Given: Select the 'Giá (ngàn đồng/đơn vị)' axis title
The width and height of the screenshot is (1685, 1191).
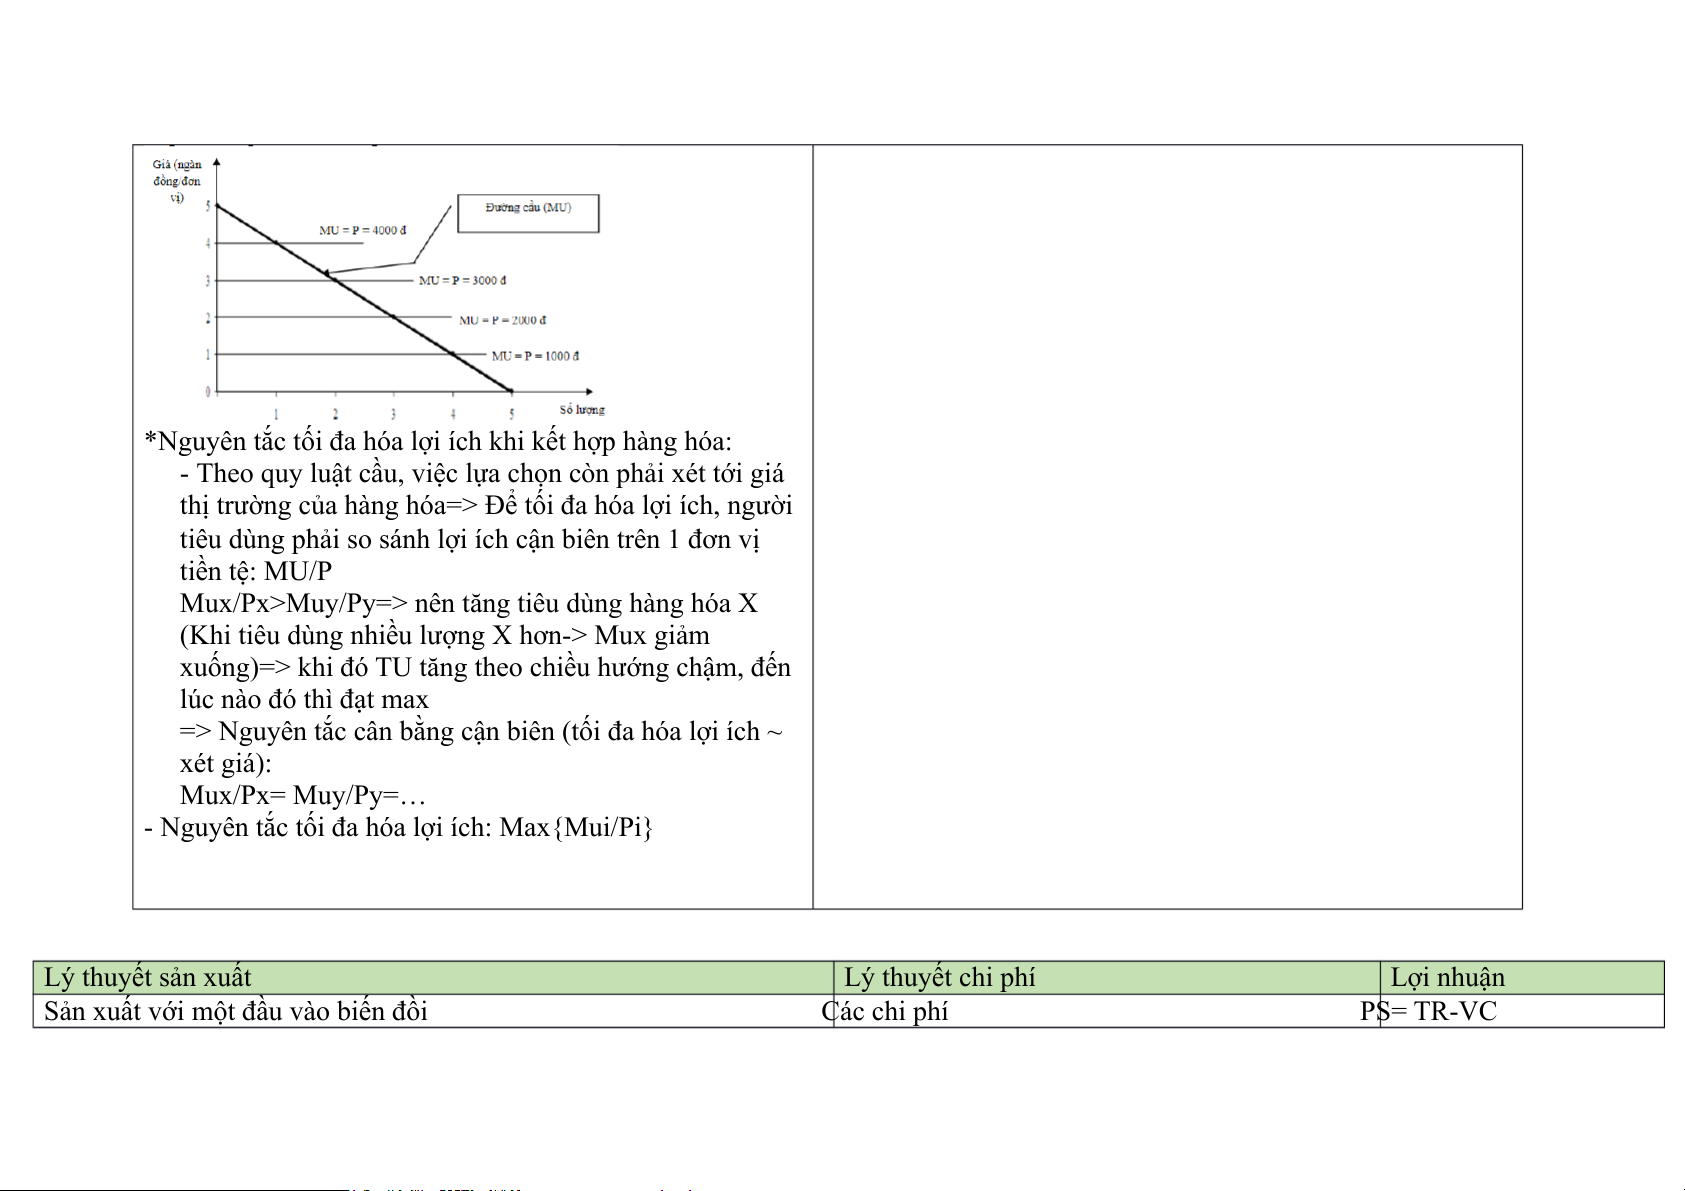Looking at the screenshot, I should click(x=177, y=181).
